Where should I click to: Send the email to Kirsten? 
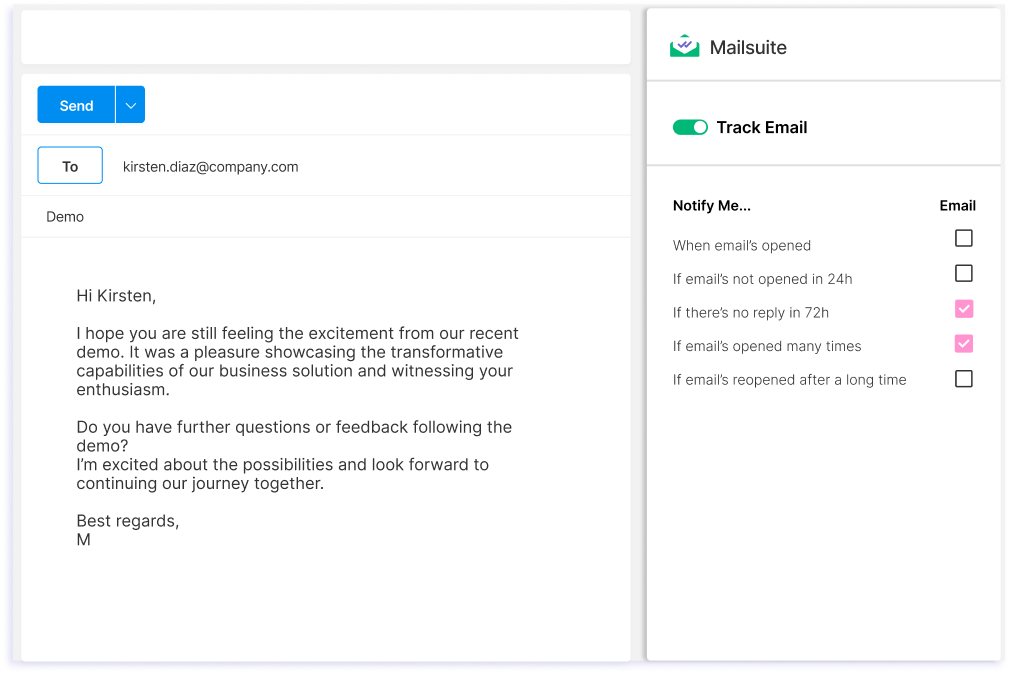[x=75, y=104]
